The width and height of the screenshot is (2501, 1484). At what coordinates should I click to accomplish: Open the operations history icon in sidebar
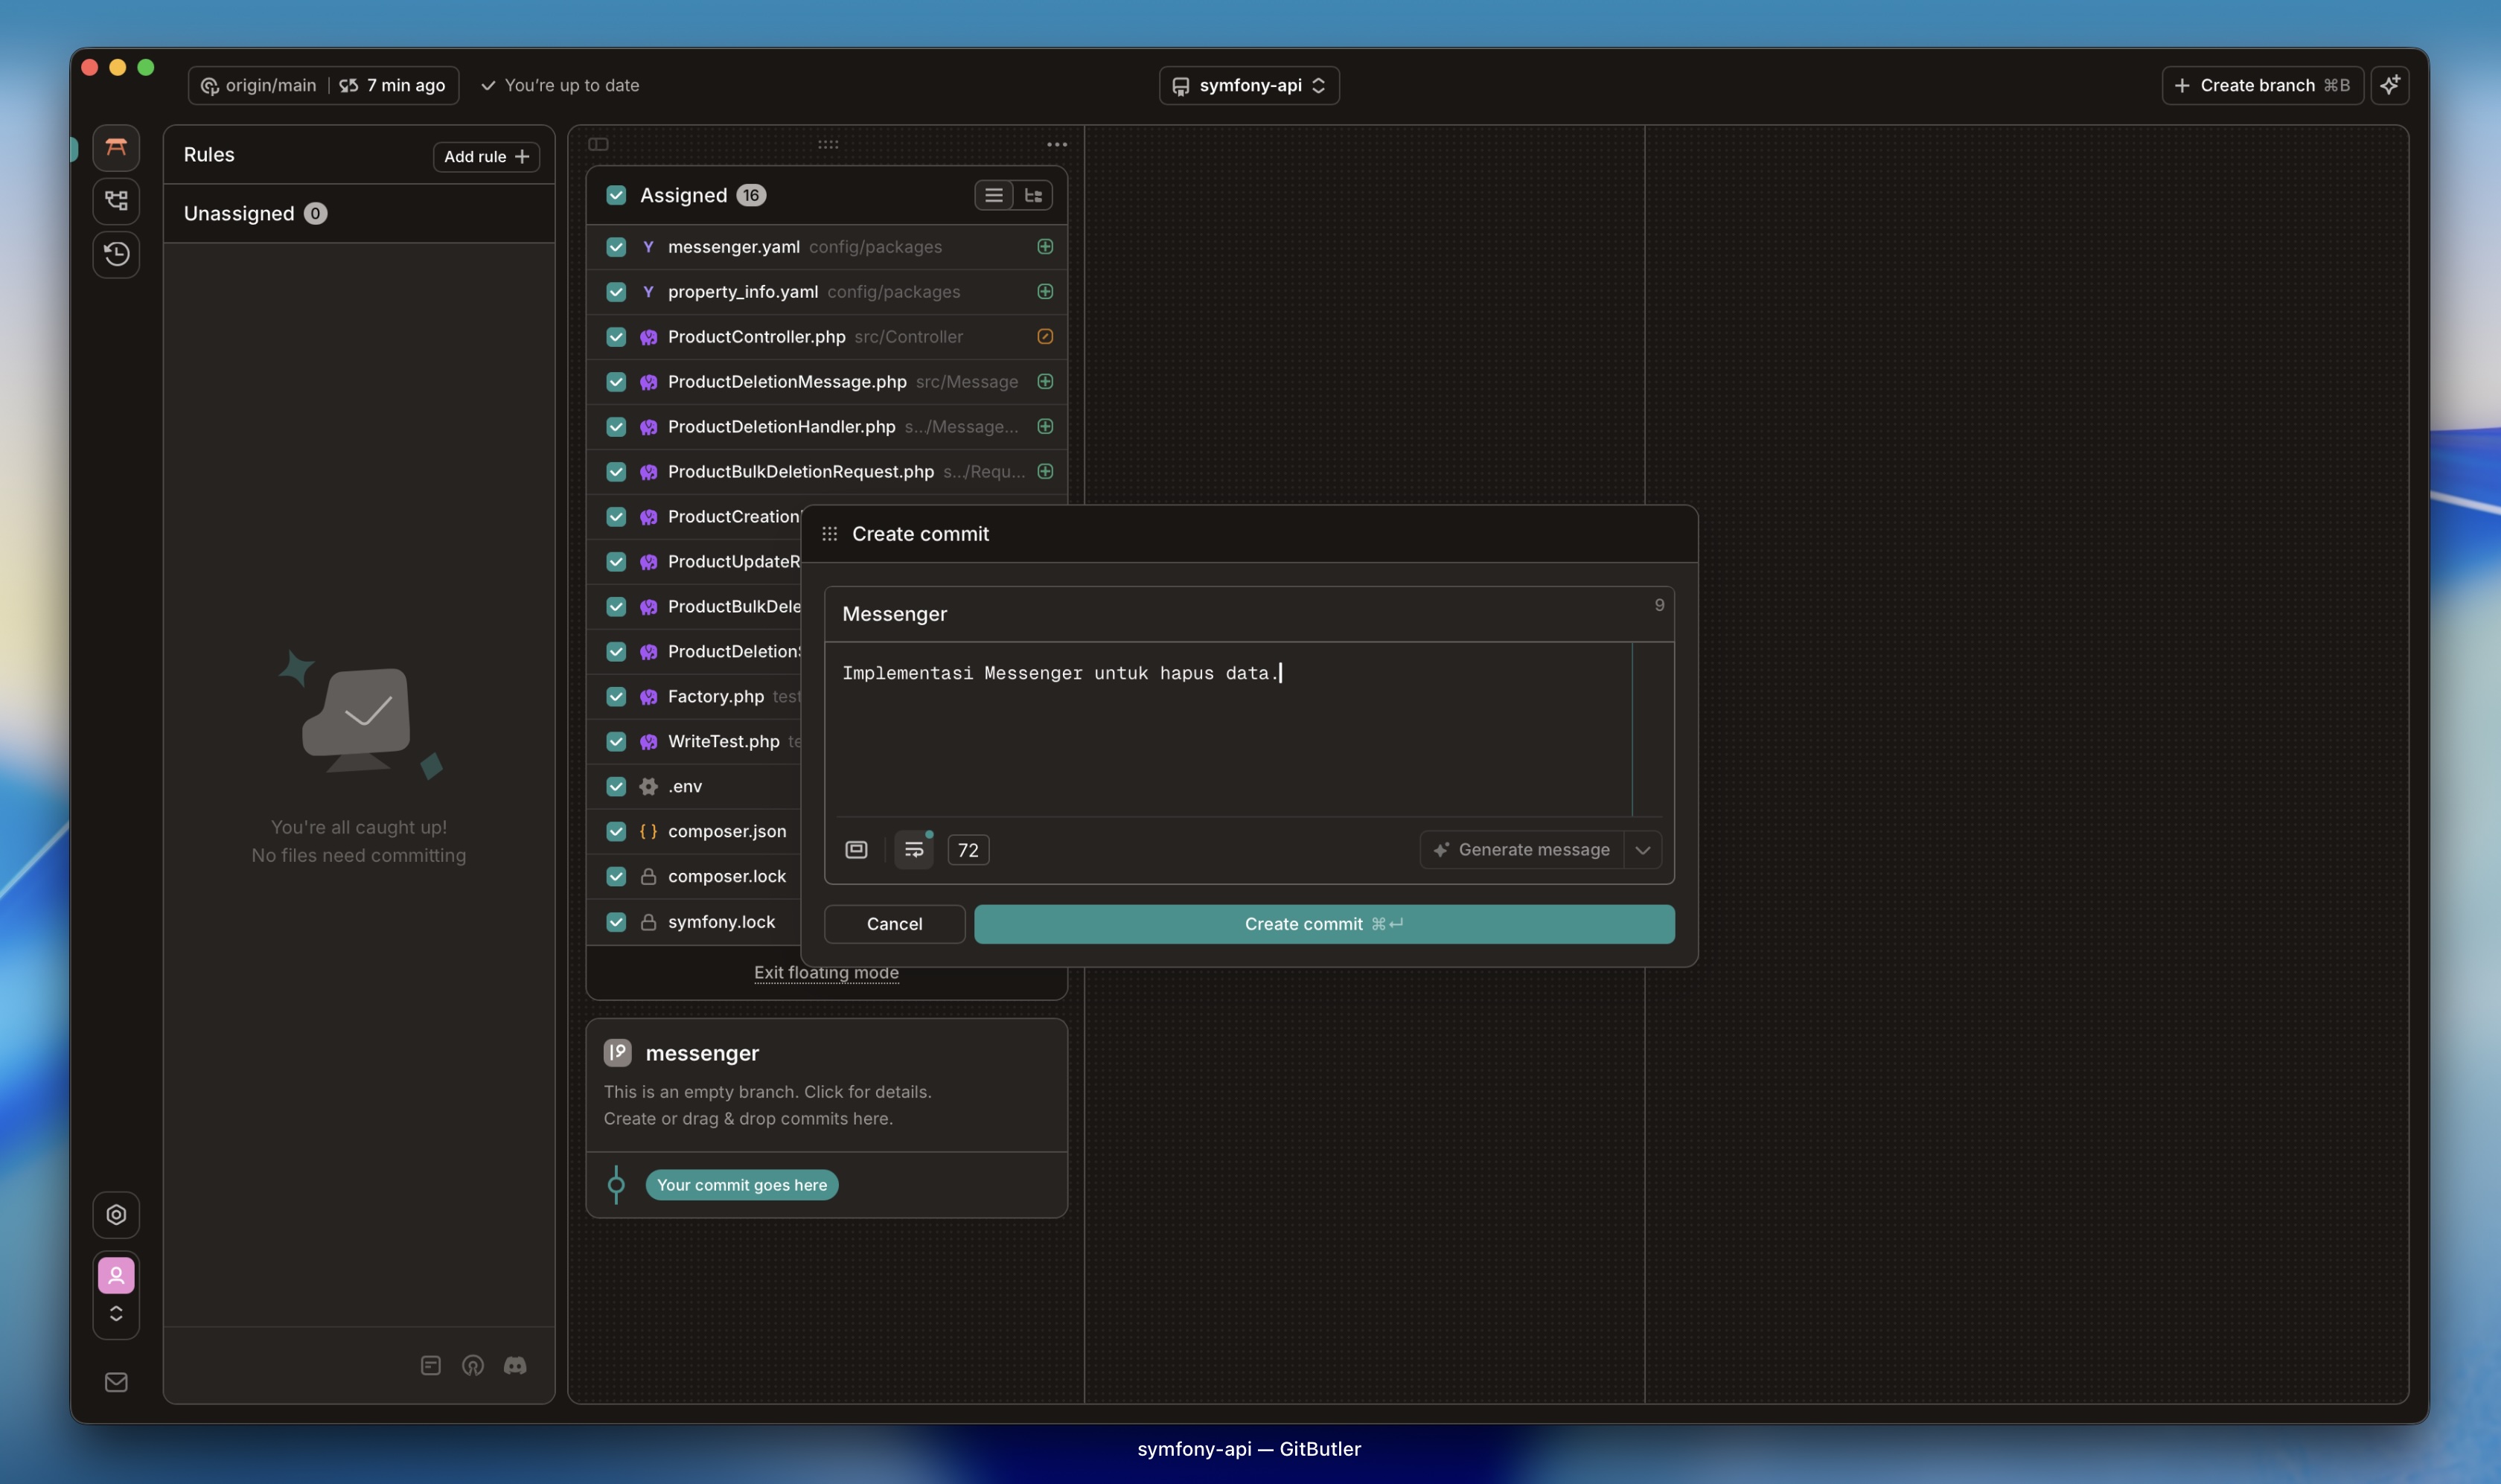click(116, 254)
